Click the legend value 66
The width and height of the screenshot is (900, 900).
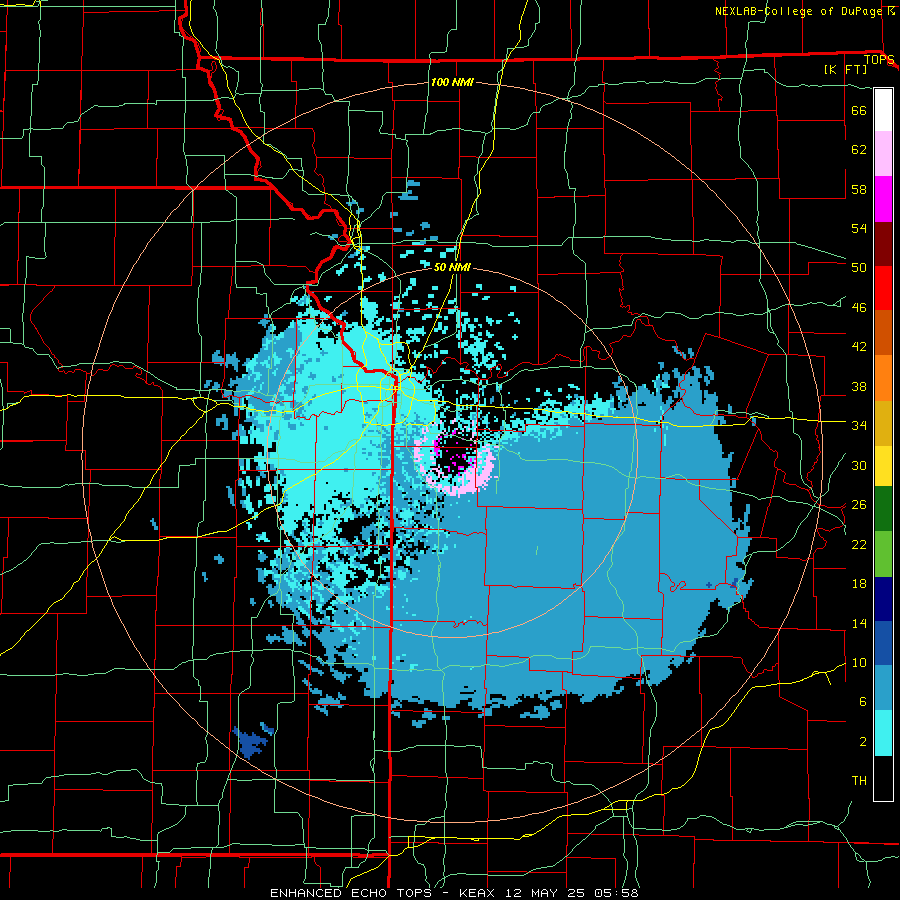point(859,110)
